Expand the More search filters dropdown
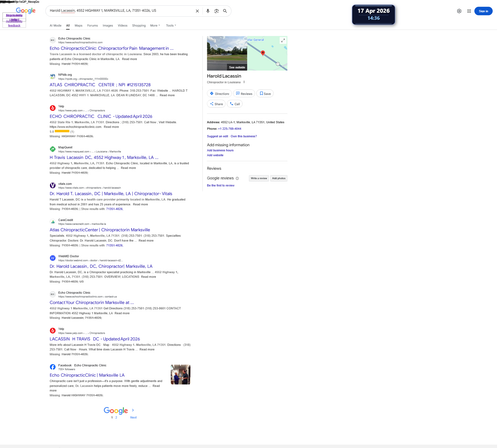The width and height of the screenshot is (500, 448). pyautogui.click(x=155, y=25)
